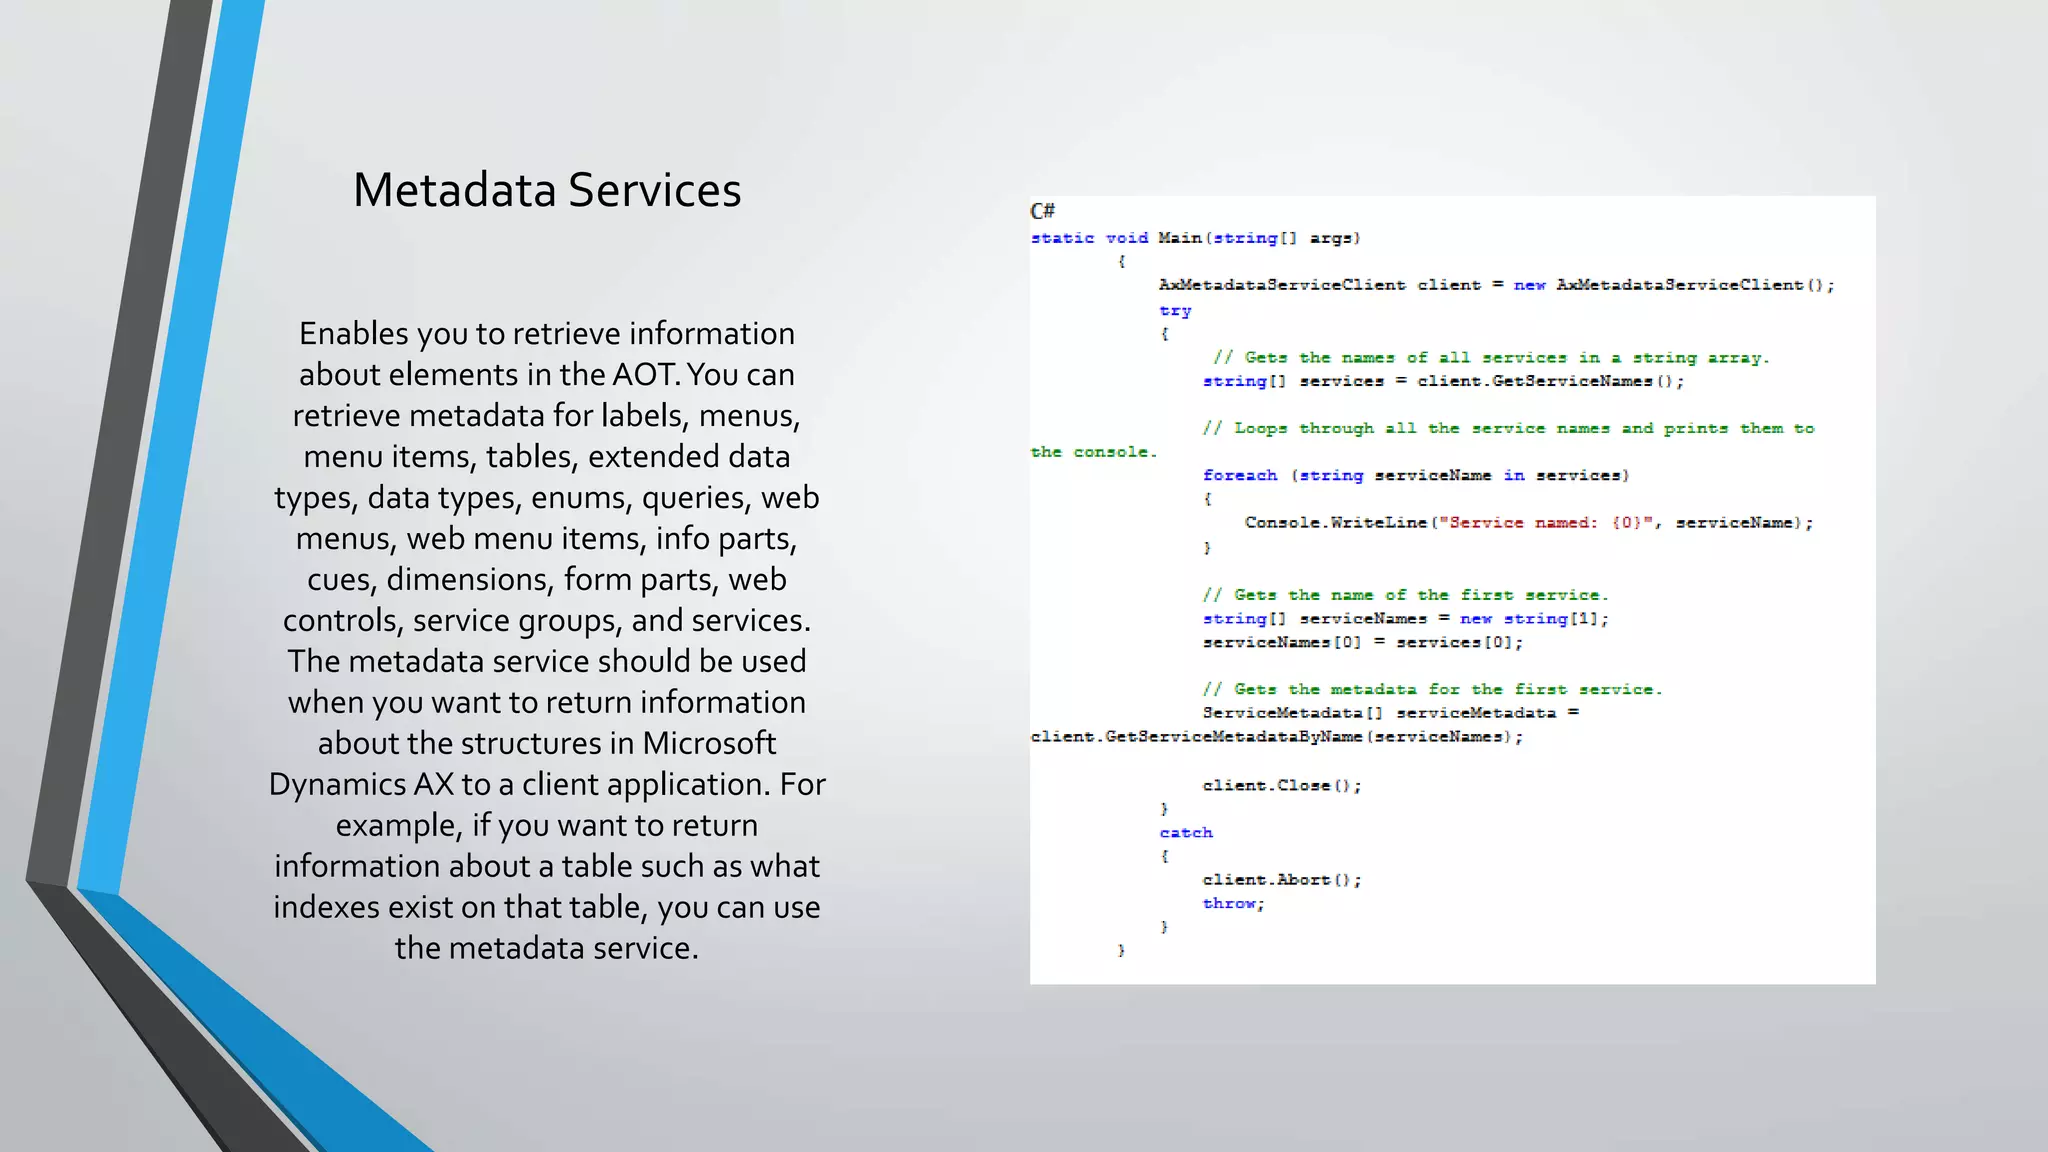Click the comment 'Gets the name of the first service'
The height and width of the screenshot is (1152, 2048).
pos(1405,594)
